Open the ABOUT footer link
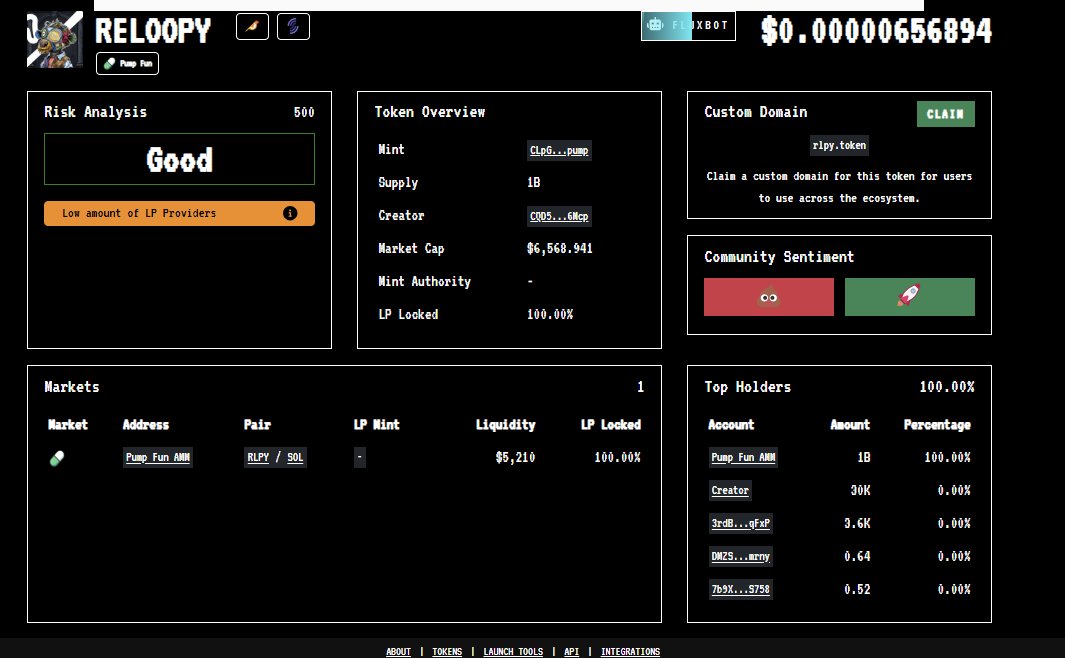 (398, 651)
